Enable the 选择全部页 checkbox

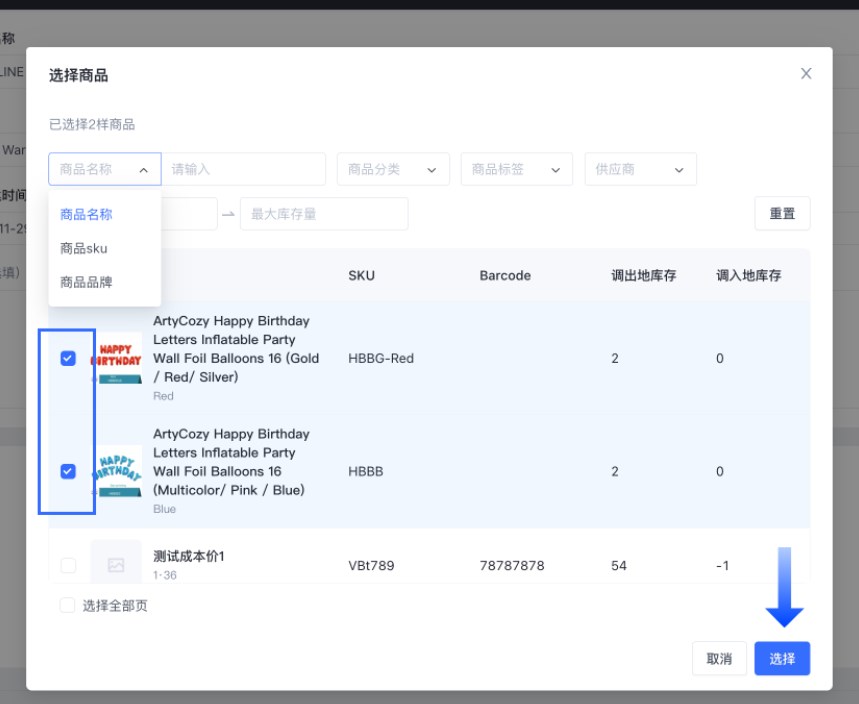pyautogui.click(x=66, y=605)
